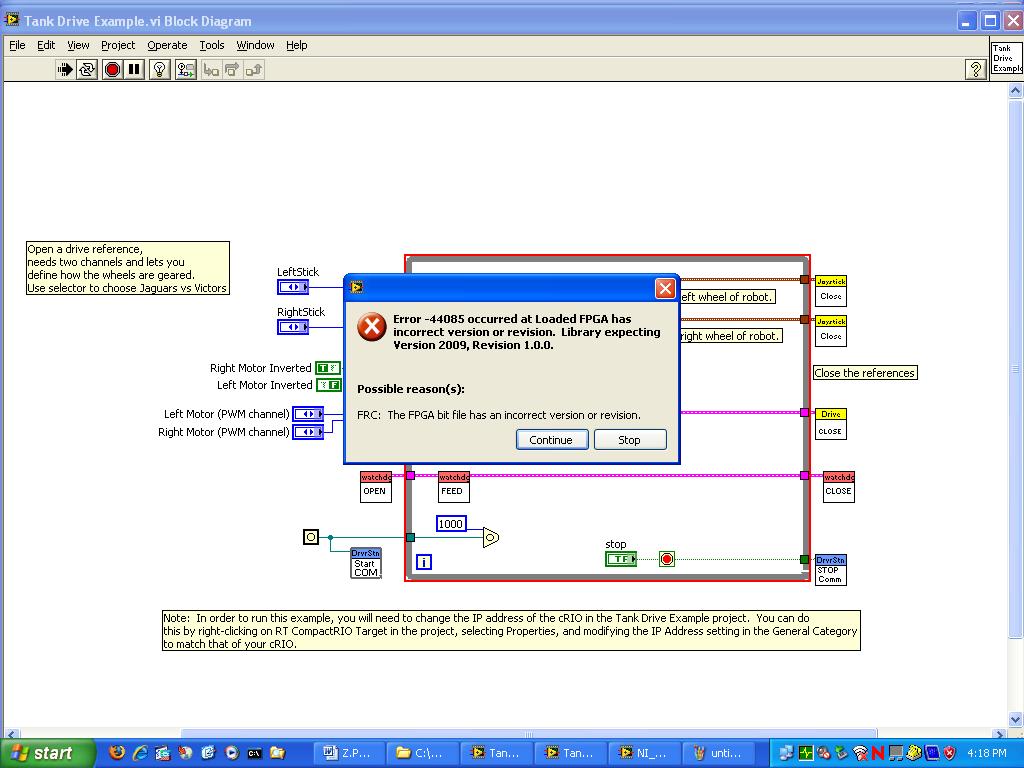
Task: Select the wait node fed by 1000
Action: pos(491,537)
